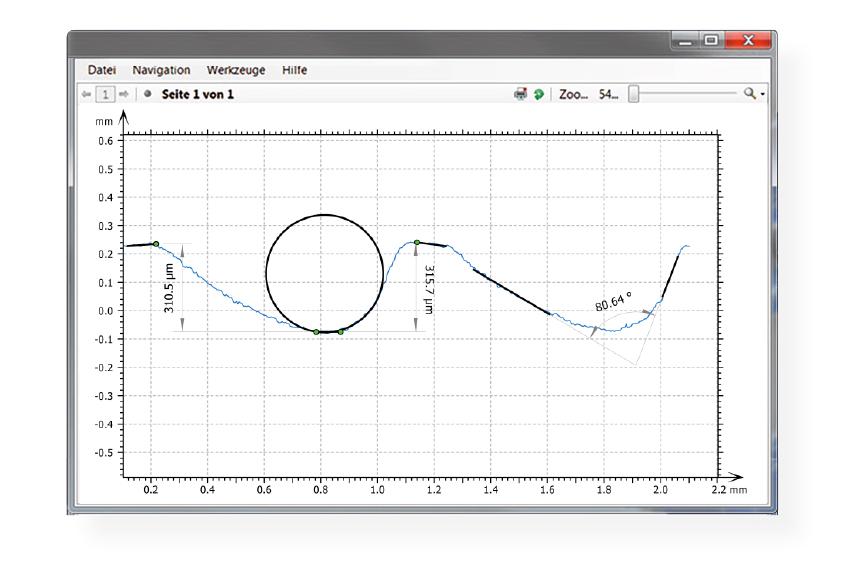Select the 80.64° angle label
This screenshot has width=848, height=565.
pos(613,302)
